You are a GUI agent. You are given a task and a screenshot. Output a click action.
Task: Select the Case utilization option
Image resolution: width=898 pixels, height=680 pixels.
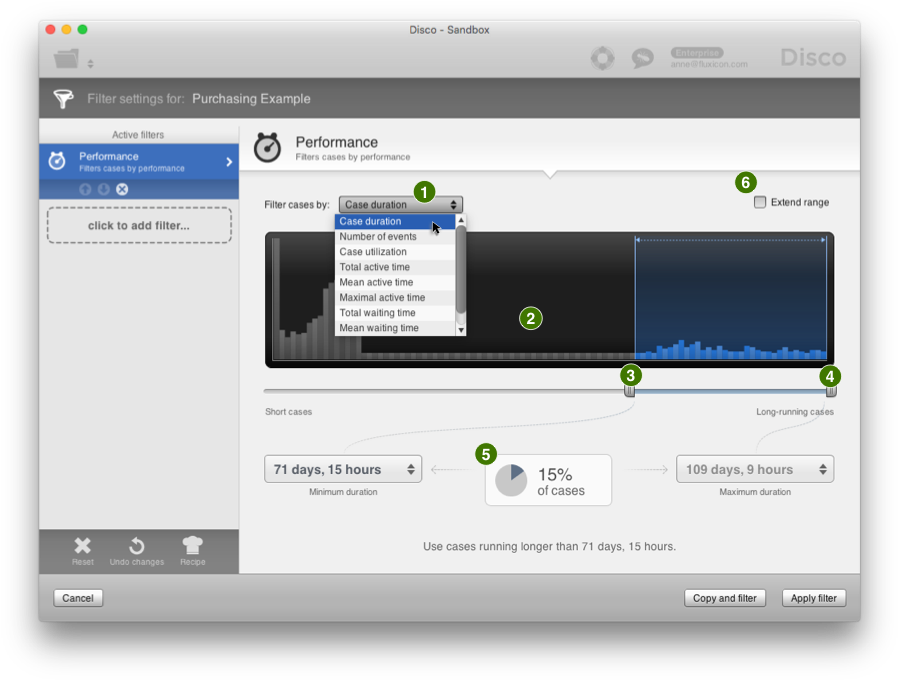pos(373,252)
